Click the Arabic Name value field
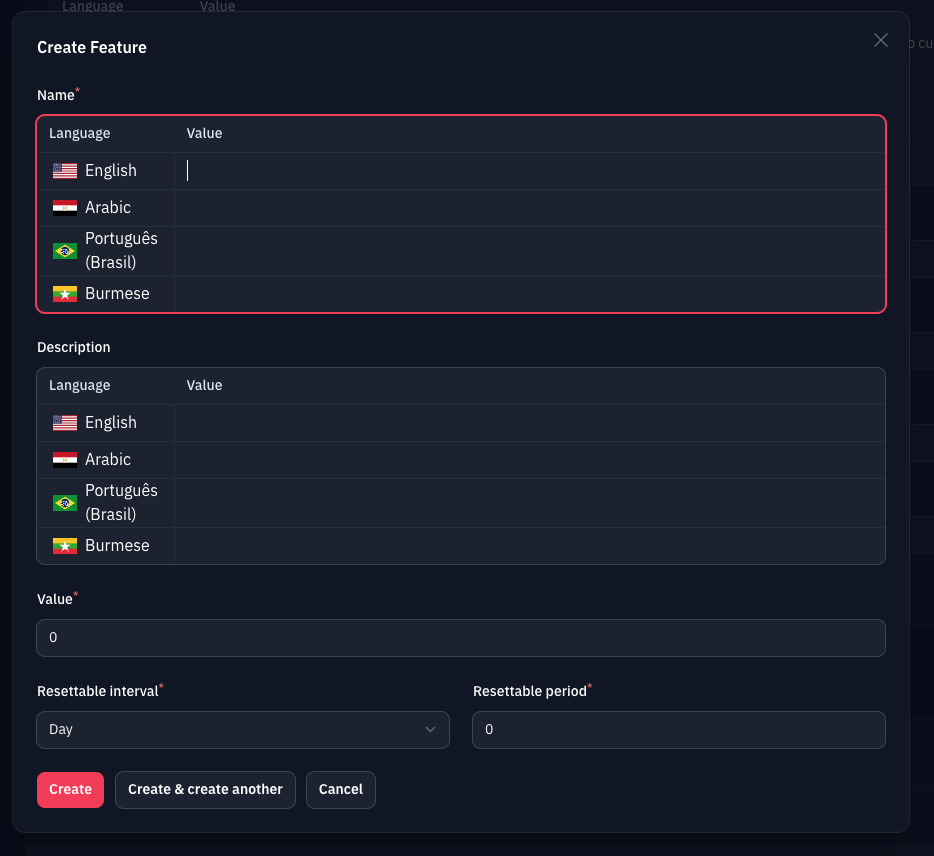 click(x=530, y=208)
